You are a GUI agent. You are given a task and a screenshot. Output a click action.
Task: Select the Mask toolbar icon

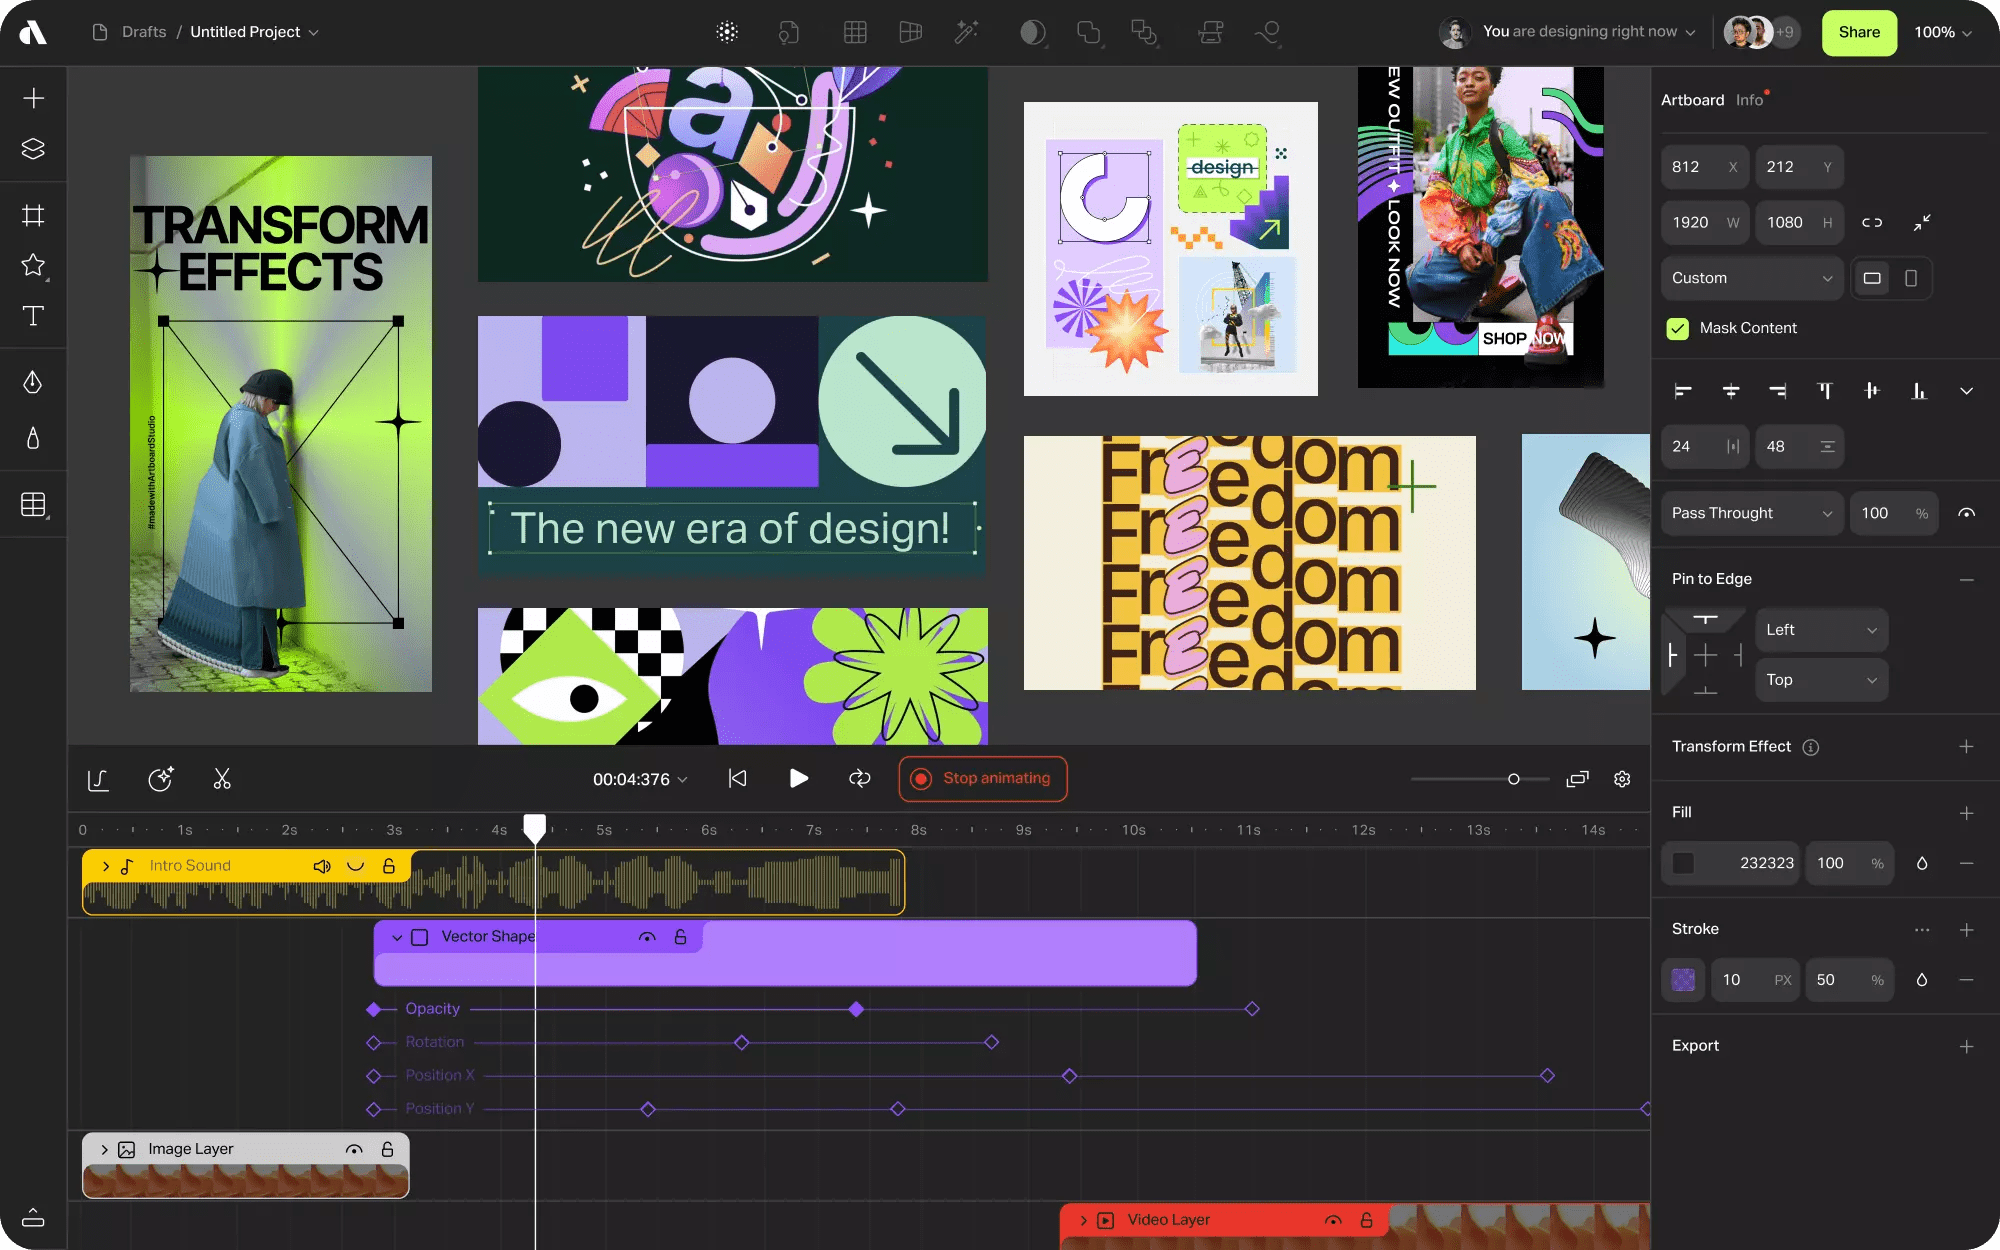(x=1034, y=31)
